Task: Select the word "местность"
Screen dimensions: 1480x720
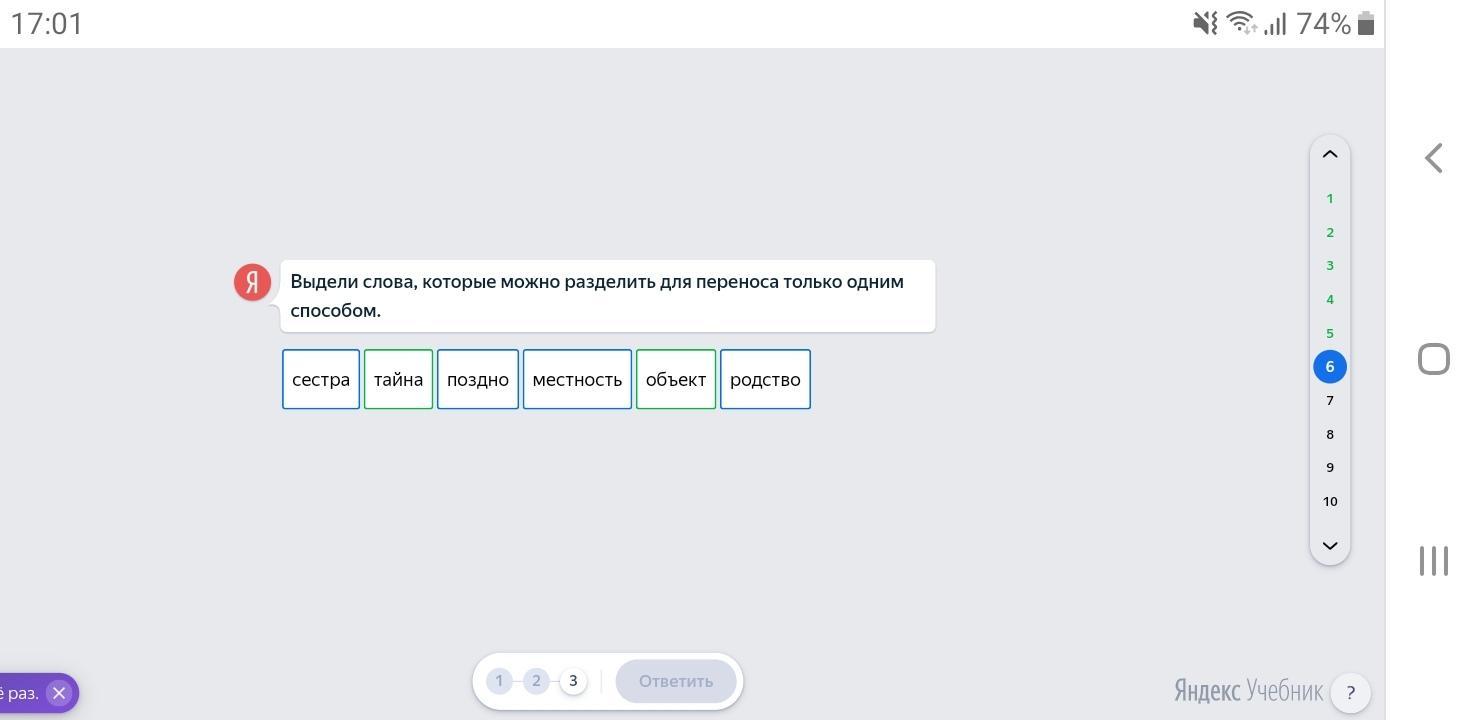Action: pos(577,379)
